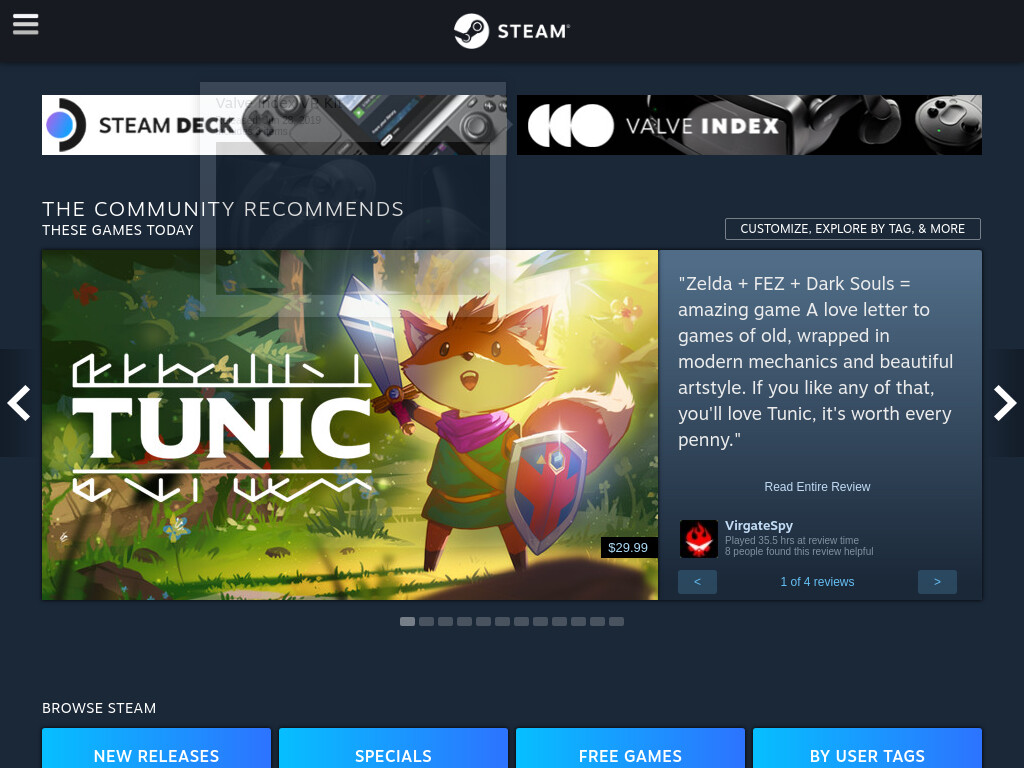Click the Browse Steam heading
The width and height of the screenshot is (1024, 768).
tap(99, 708)
